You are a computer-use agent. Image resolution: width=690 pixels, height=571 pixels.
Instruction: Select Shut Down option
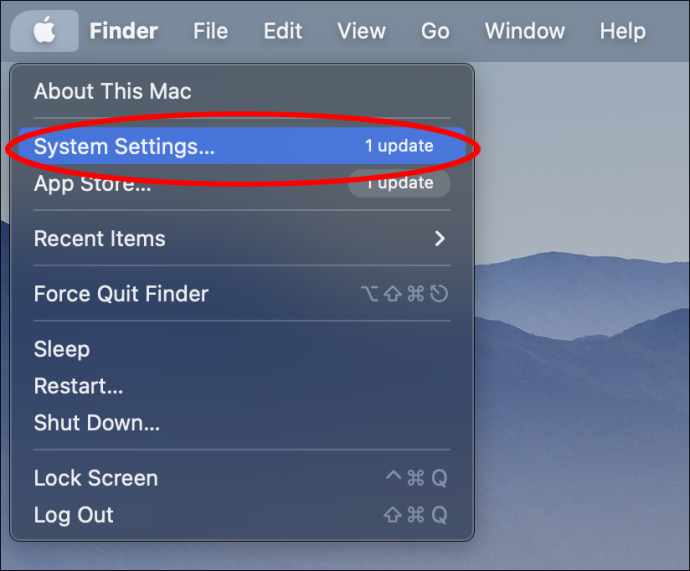[x=242, y=423]
